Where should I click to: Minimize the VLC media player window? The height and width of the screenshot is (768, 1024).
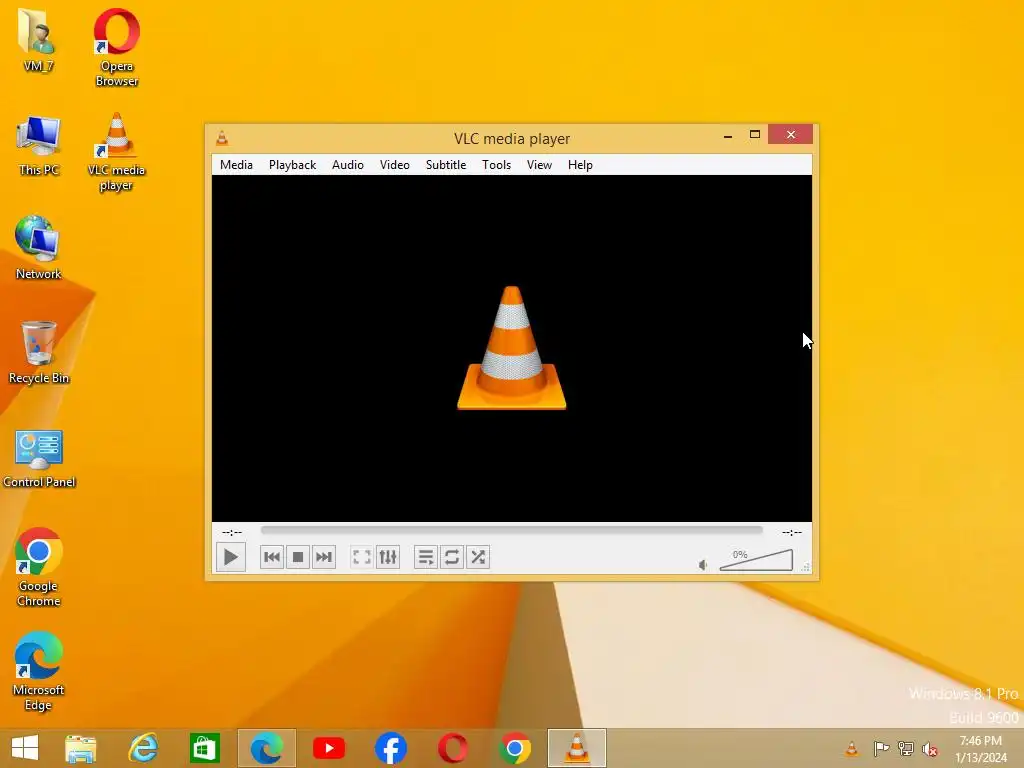pyautogui.click(x=728, y=135)
